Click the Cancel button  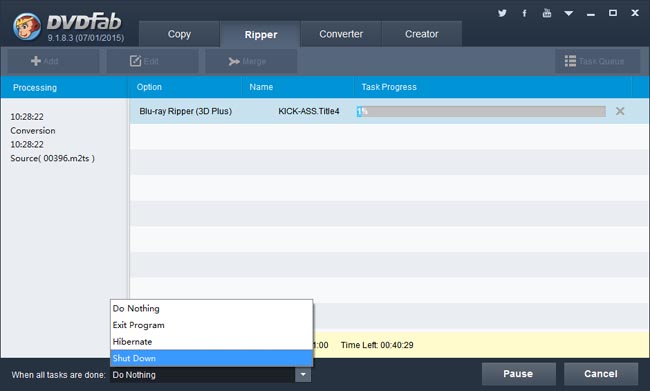click(601, 374)
